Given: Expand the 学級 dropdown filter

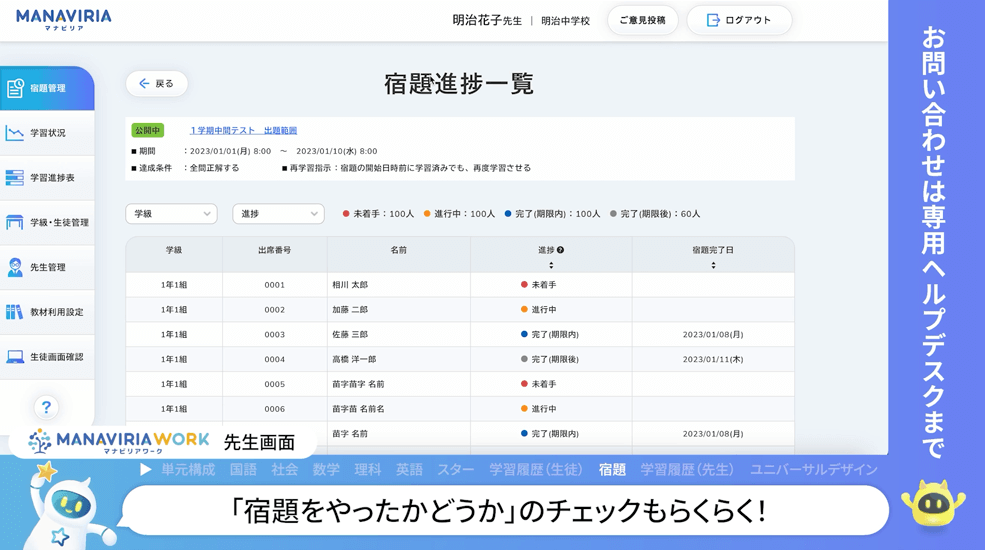Looking at the screenshot, I should click(x=171, y=214).
